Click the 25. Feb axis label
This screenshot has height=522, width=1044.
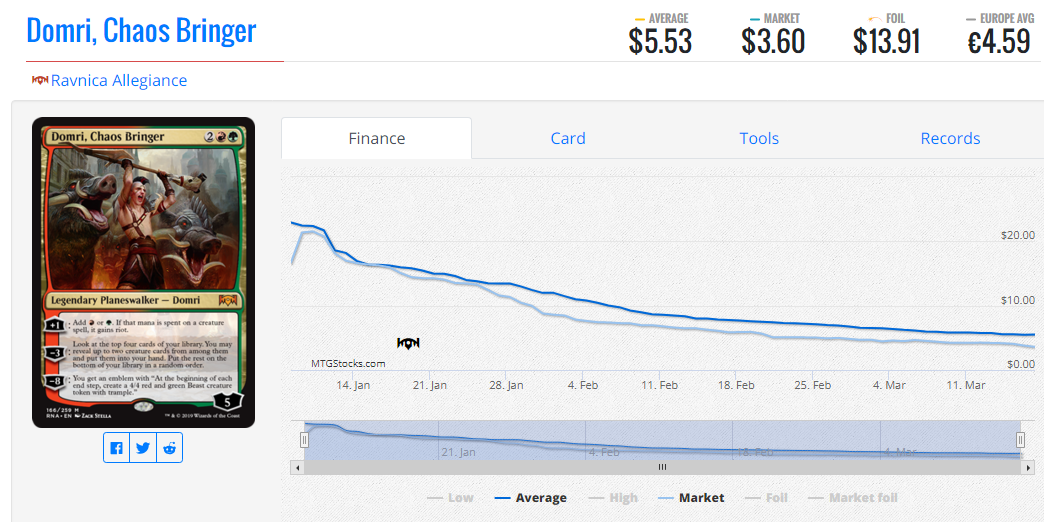[x=813, y=386]
